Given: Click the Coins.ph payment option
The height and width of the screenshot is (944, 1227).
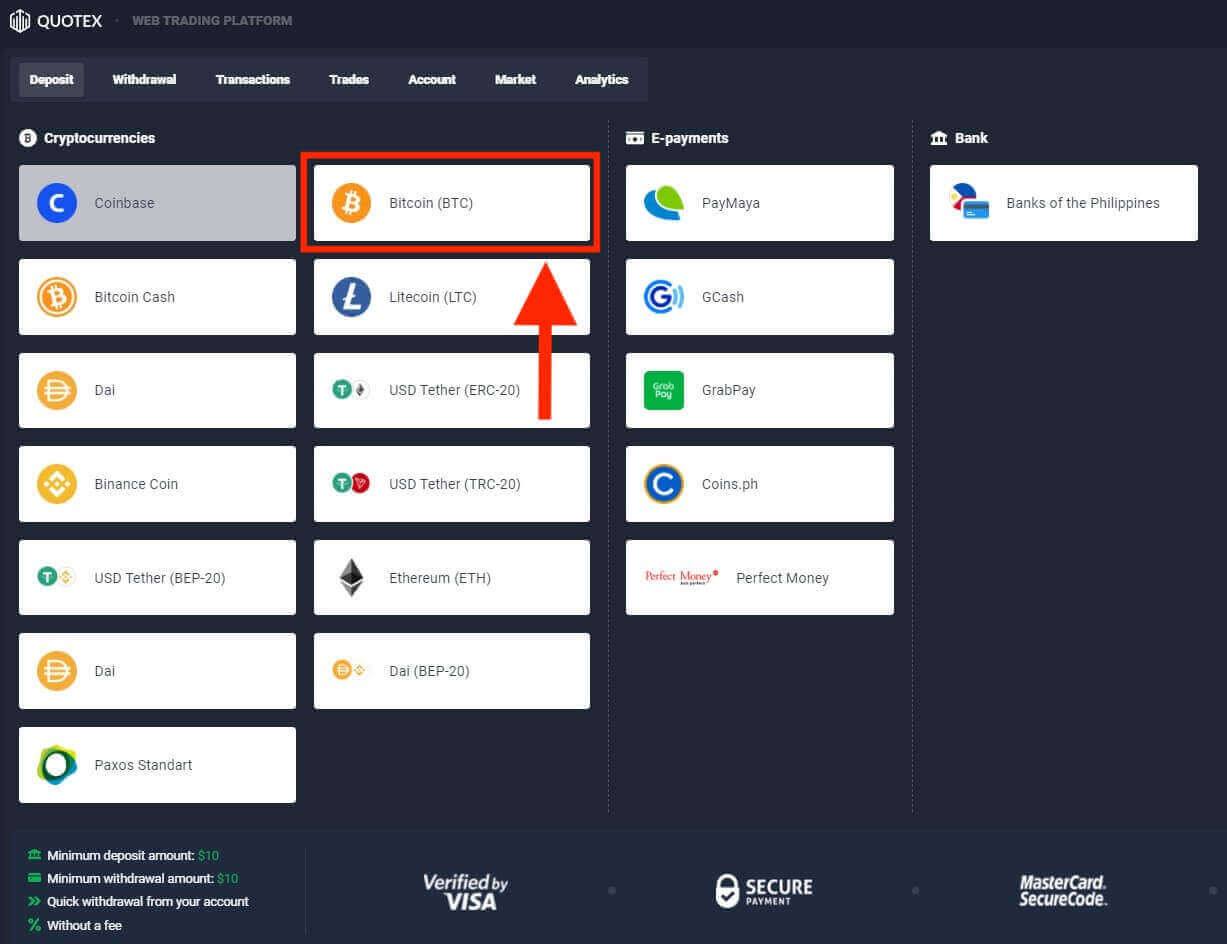Looking at the screenshot, I should coord(759,484).
